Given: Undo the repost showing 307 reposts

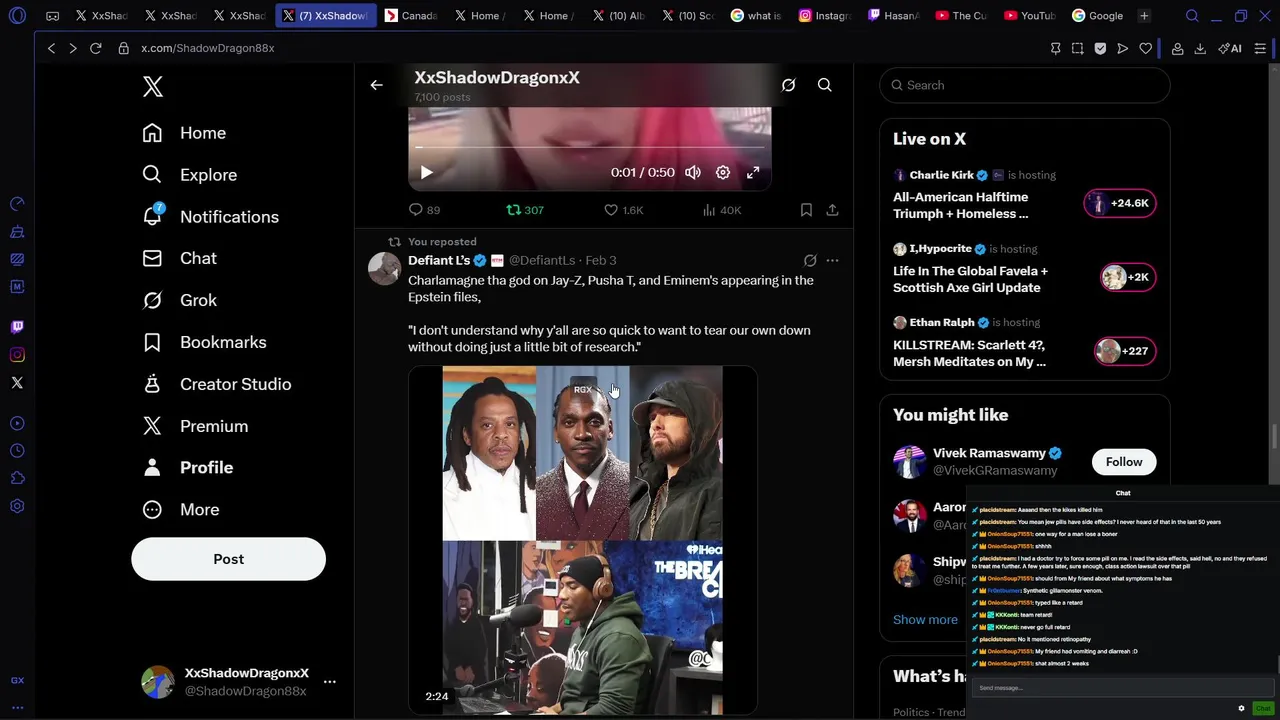Looking at the screenshot, I should coord(525,210).
